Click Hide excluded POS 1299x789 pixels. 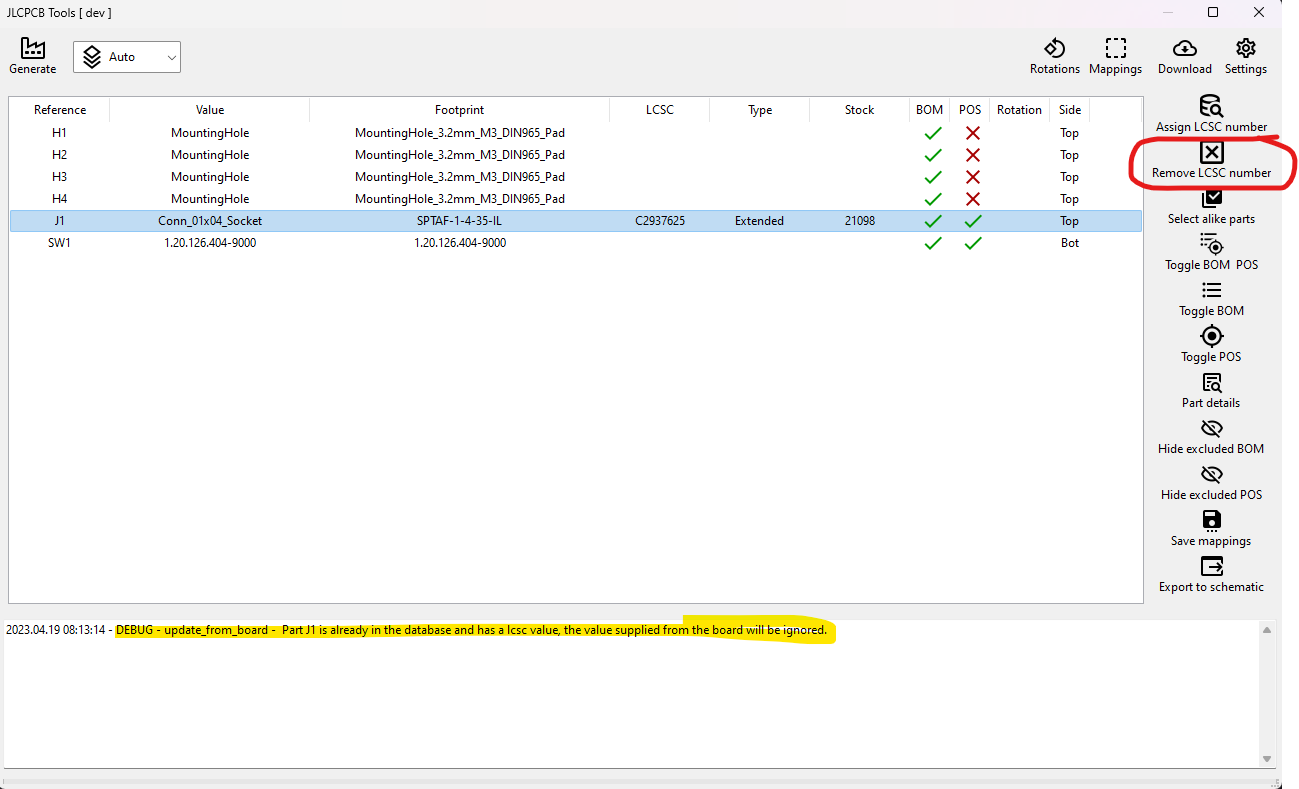coord(1210,482)
